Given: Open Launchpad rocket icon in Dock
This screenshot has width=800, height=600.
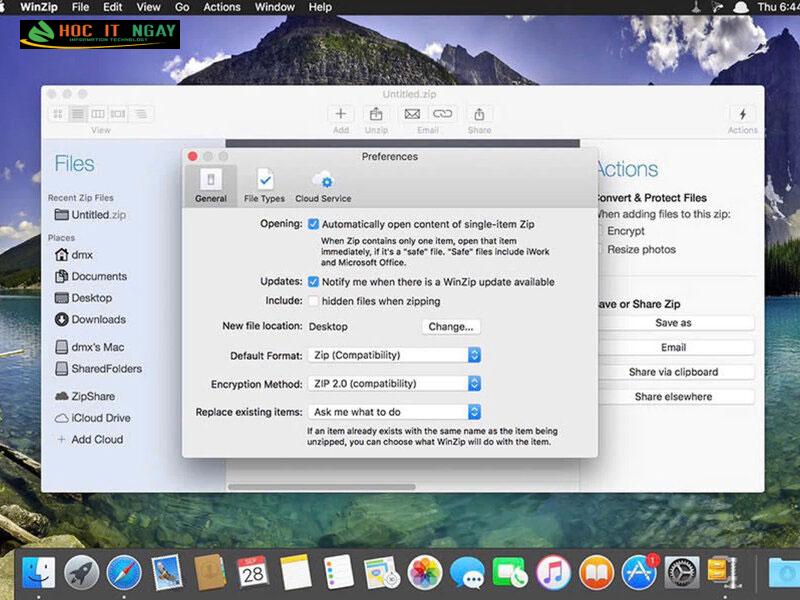Looking at the screenshot, I should coord(81,572).
